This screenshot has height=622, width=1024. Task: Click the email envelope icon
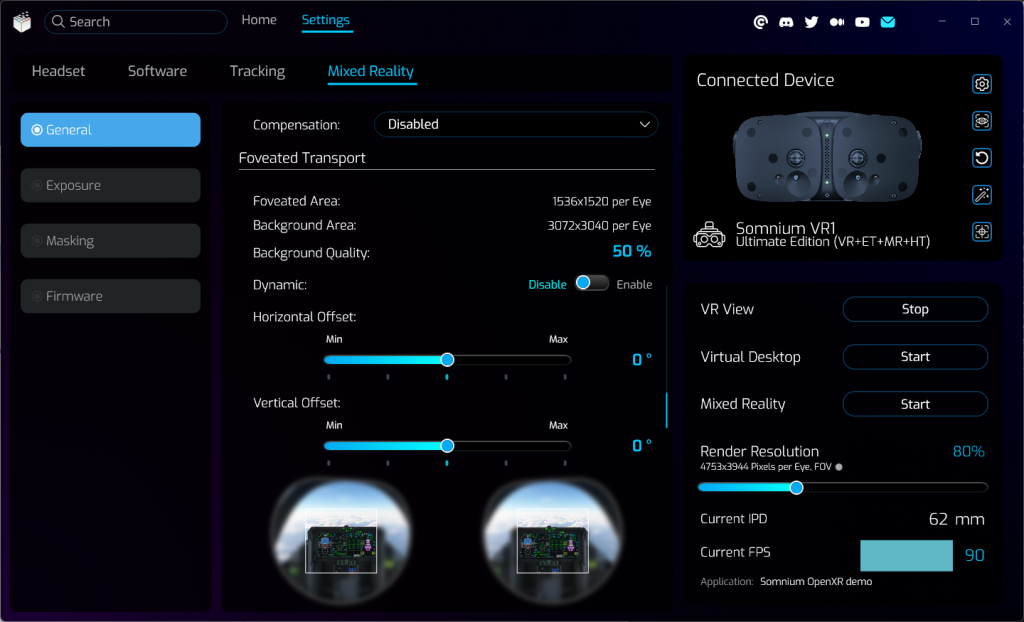(887, 22)
